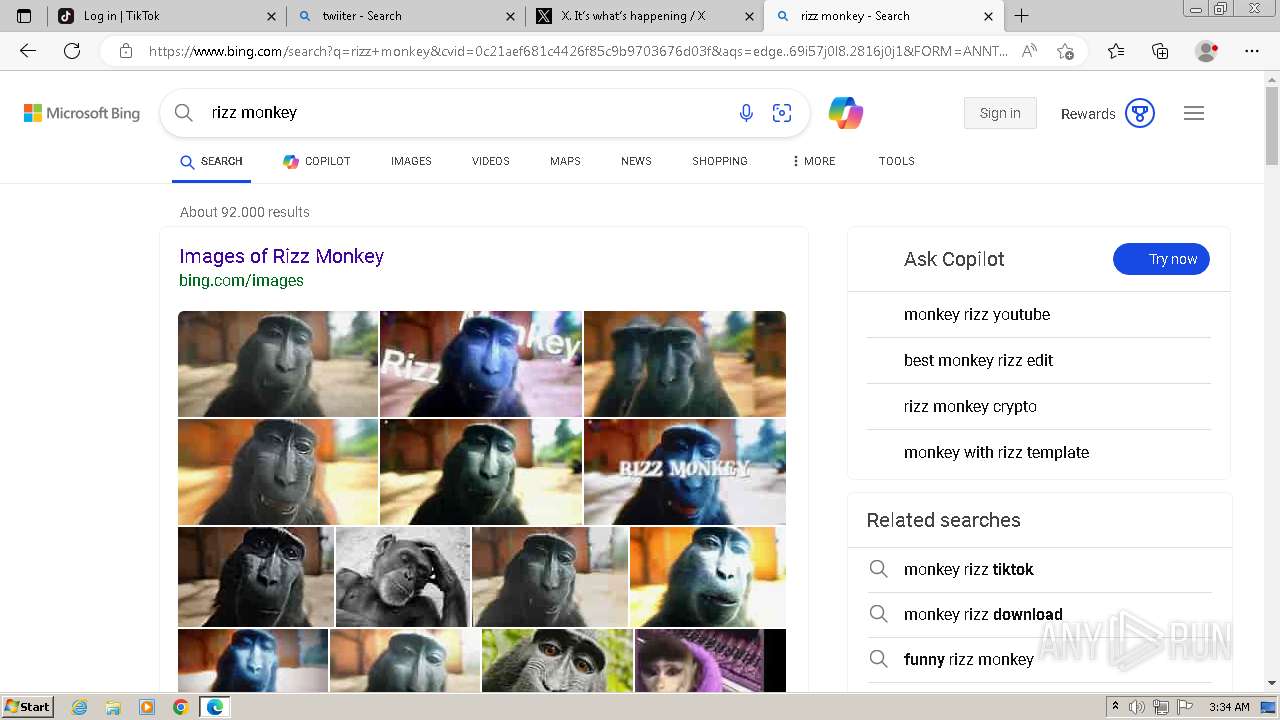Show hidden tray icons arrow
The height and width of the screenshot is (720, 1280).
pyautogui.click(x=1115, y=706)
